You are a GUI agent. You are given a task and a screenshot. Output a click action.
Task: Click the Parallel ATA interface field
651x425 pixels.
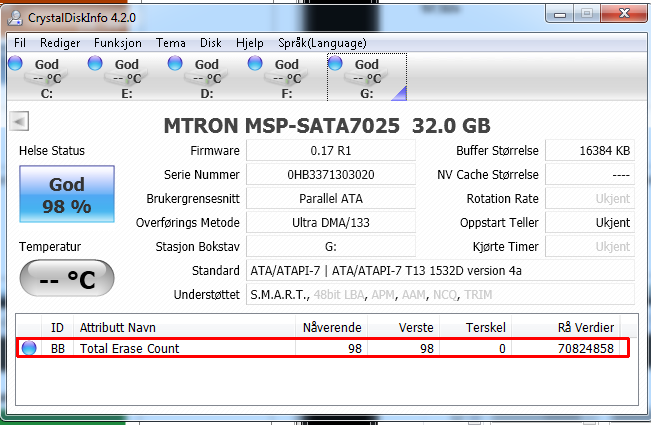pos(331,198)
